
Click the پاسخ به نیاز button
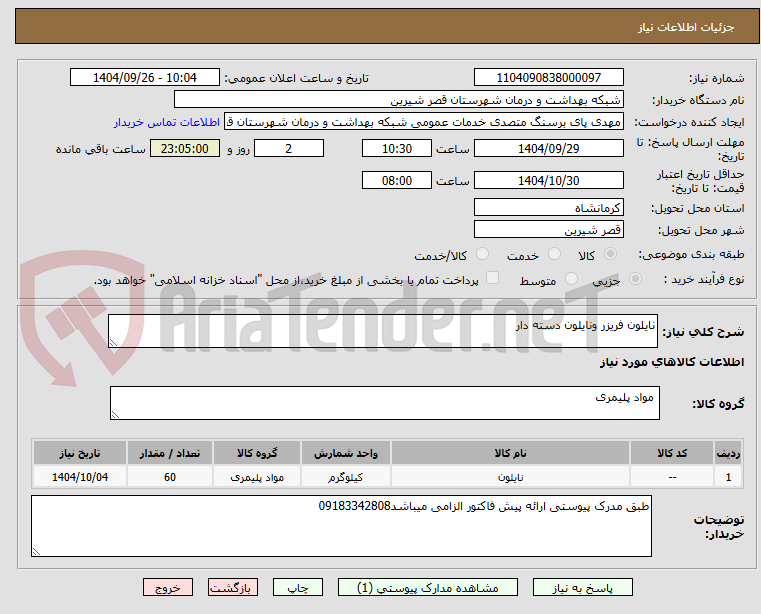tap(582, 587)
